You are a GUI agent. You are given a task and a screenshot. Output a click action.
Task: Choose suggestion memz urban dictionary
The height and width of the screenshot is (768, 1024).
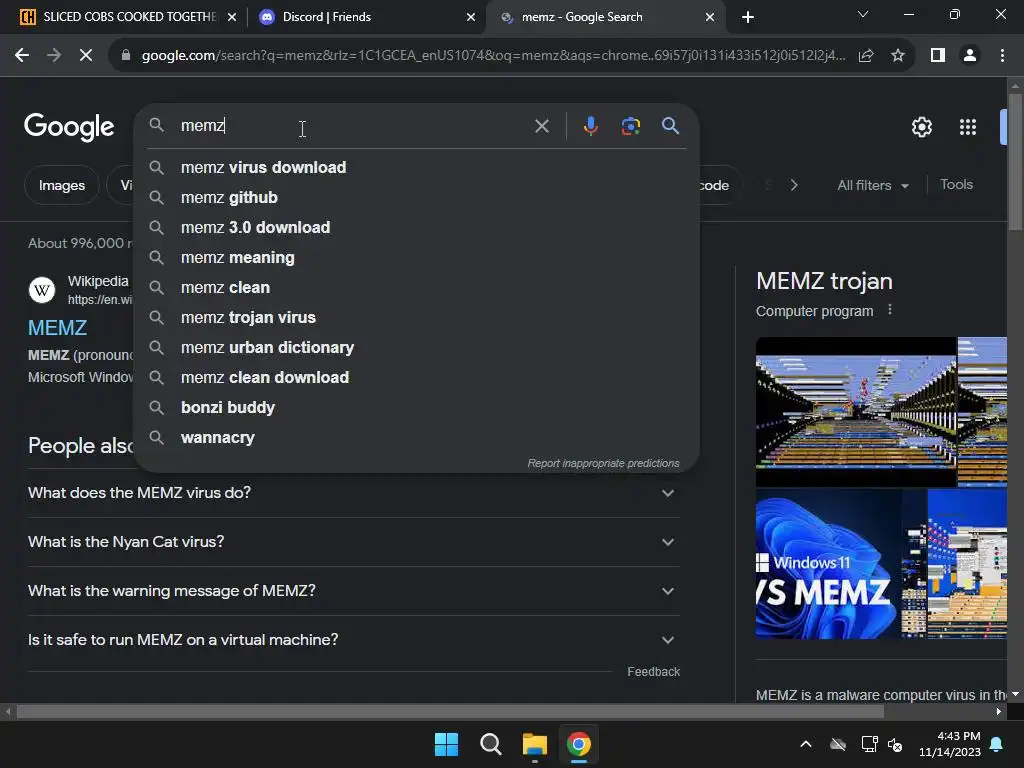pos(417,347)
